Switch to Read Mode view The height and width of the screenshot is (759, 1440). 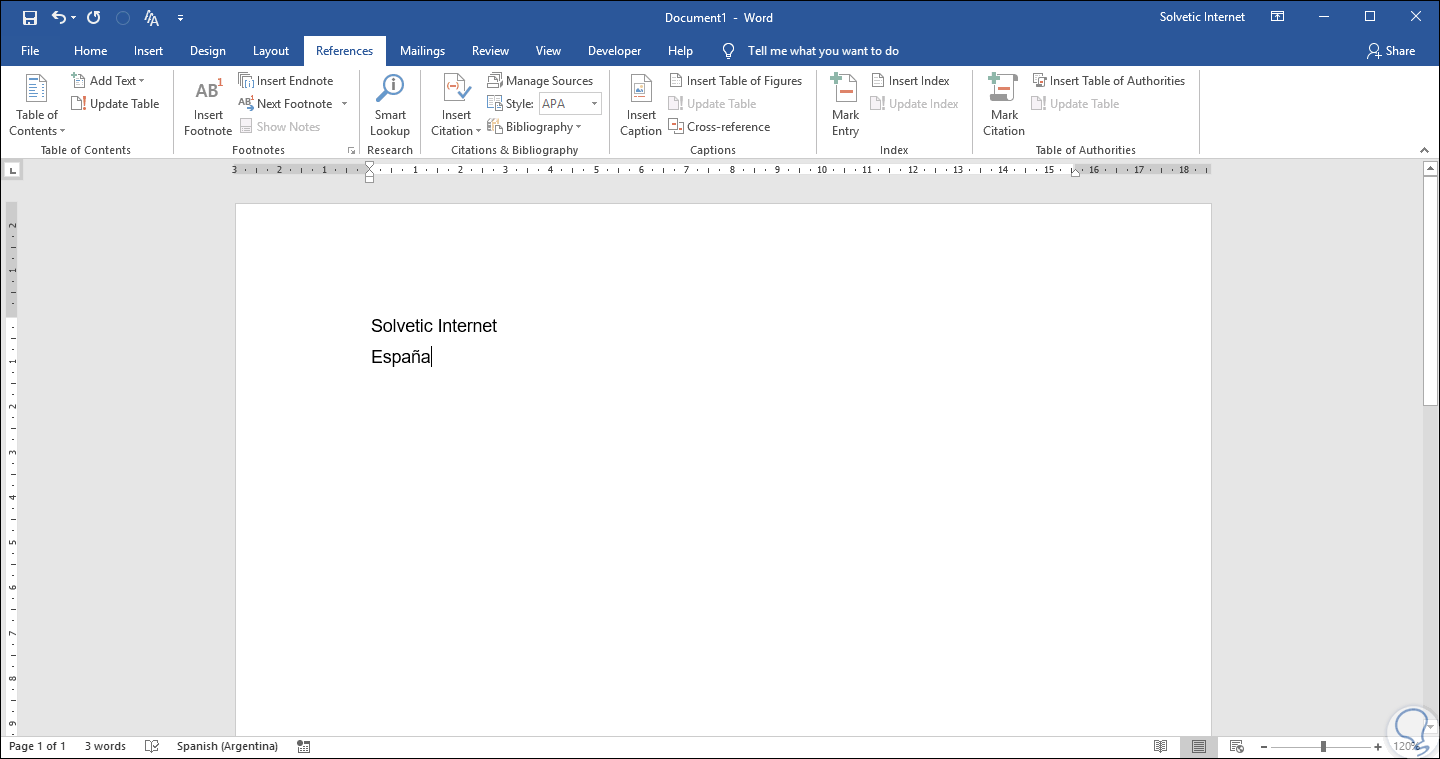pos(1160,746)
